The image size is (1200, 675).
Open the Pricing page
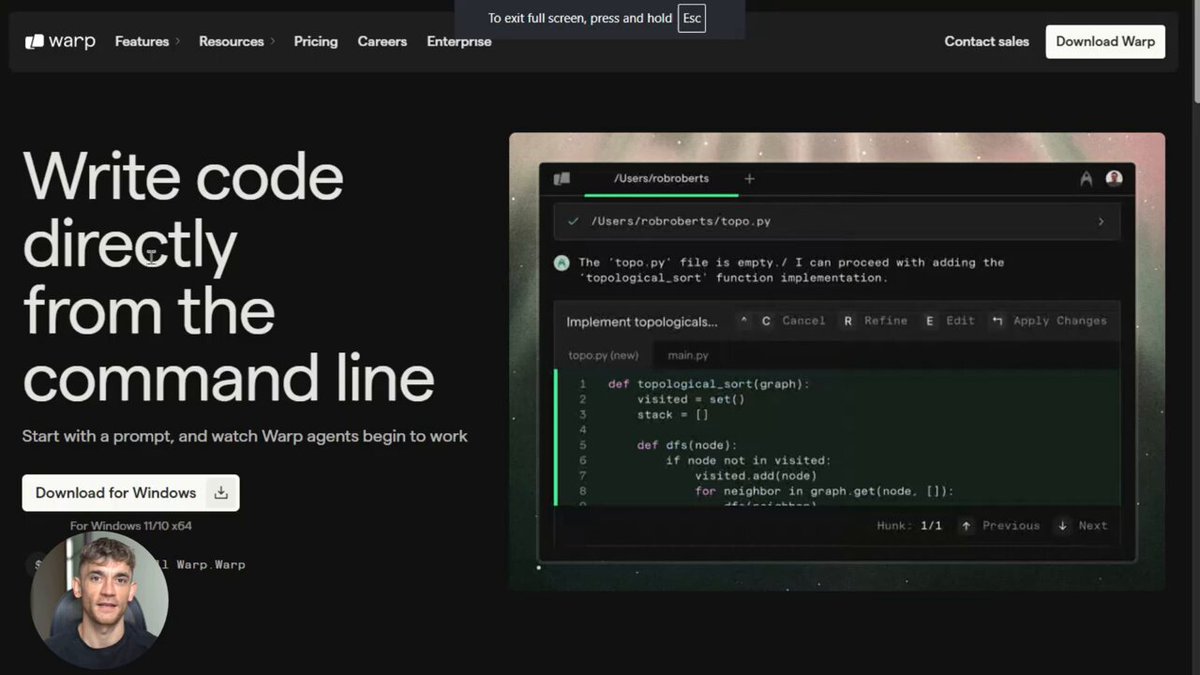[316, 42]
